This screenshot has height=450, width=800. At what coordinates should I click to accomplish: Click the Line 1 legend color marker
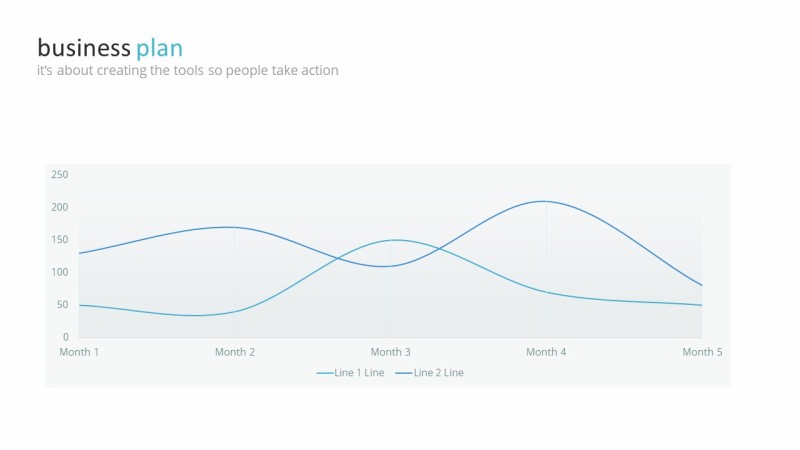324,373
